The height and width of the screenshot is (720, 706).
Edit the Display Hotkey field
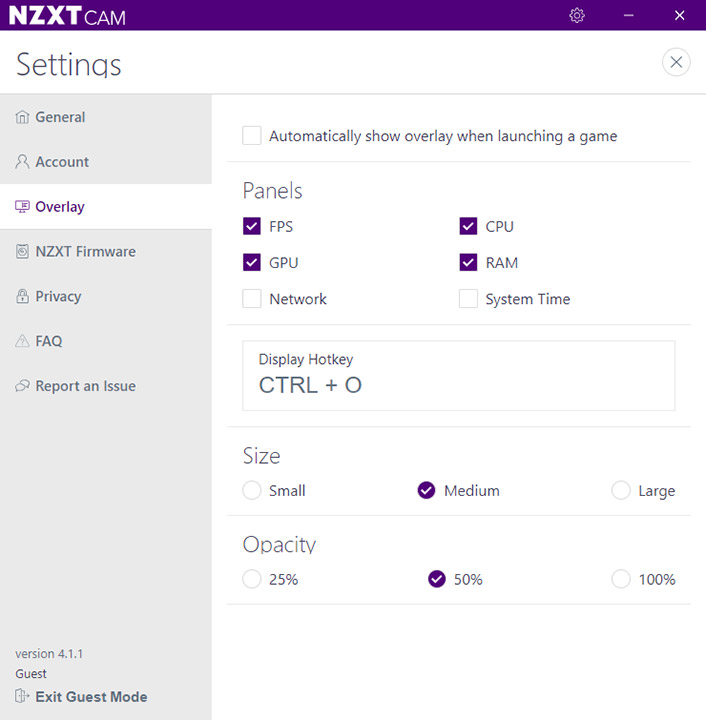point(458,375)
